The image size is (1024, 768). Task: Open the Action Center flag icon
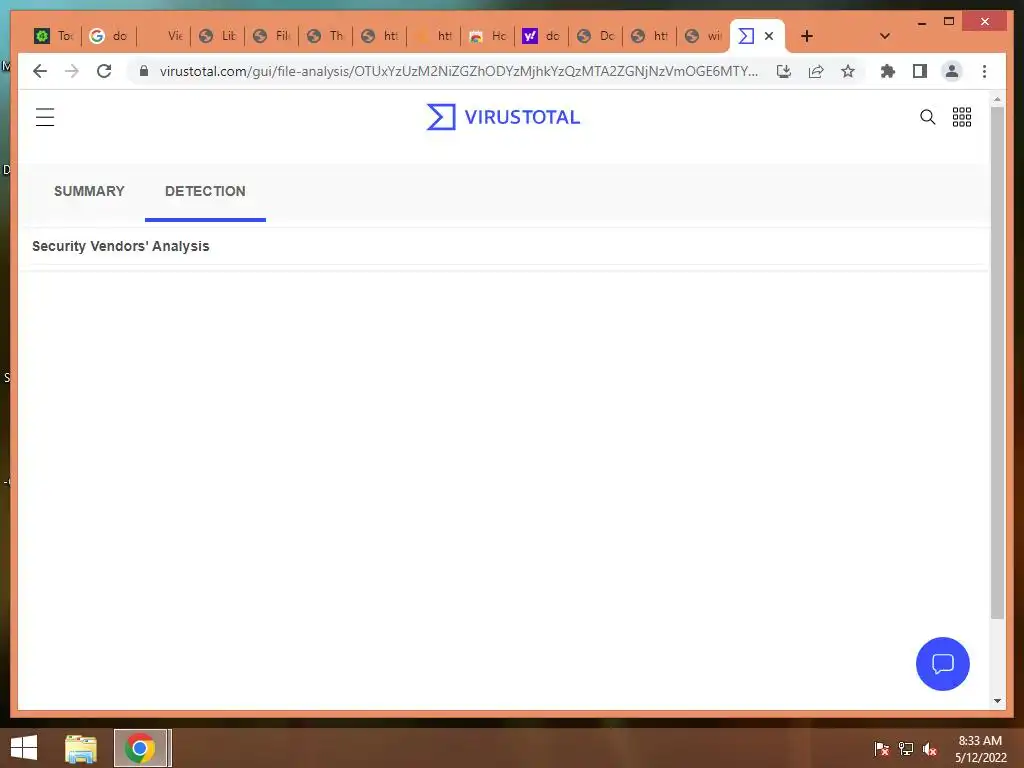pyautogui.click(x=881, y=748)
